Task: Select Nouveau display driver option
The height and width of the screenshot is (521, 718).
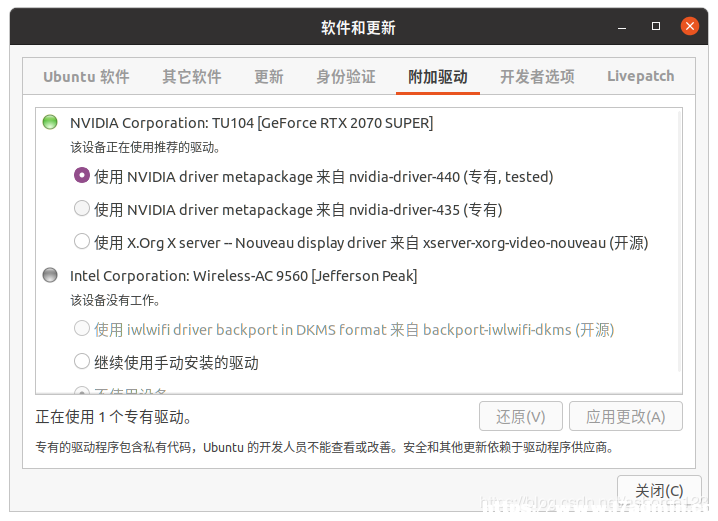Action: [x=82, y=242]
